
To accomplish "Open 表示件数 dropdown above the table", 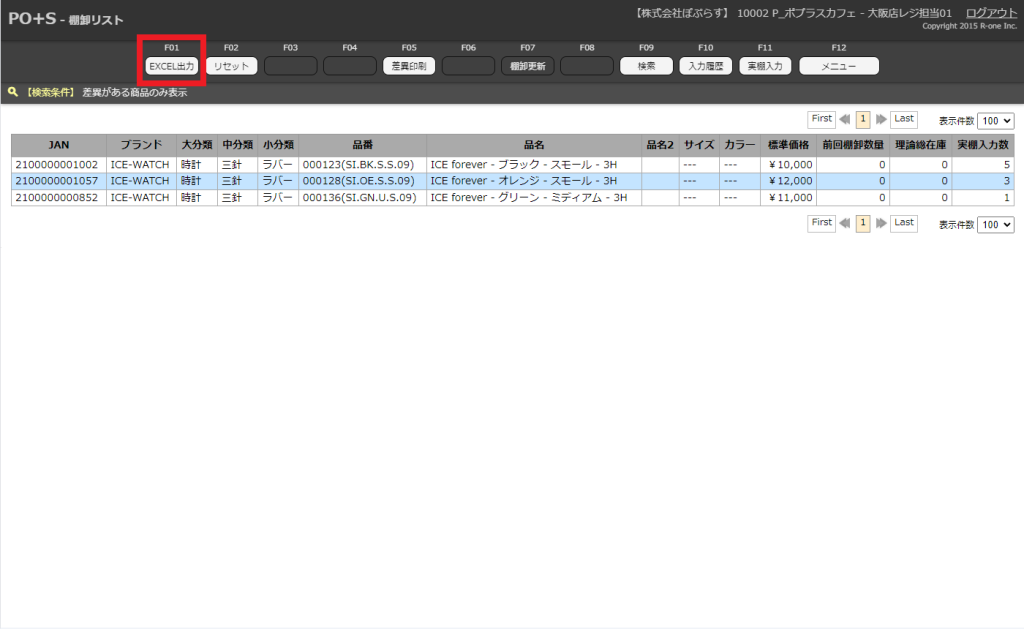I will pos(995,120).
